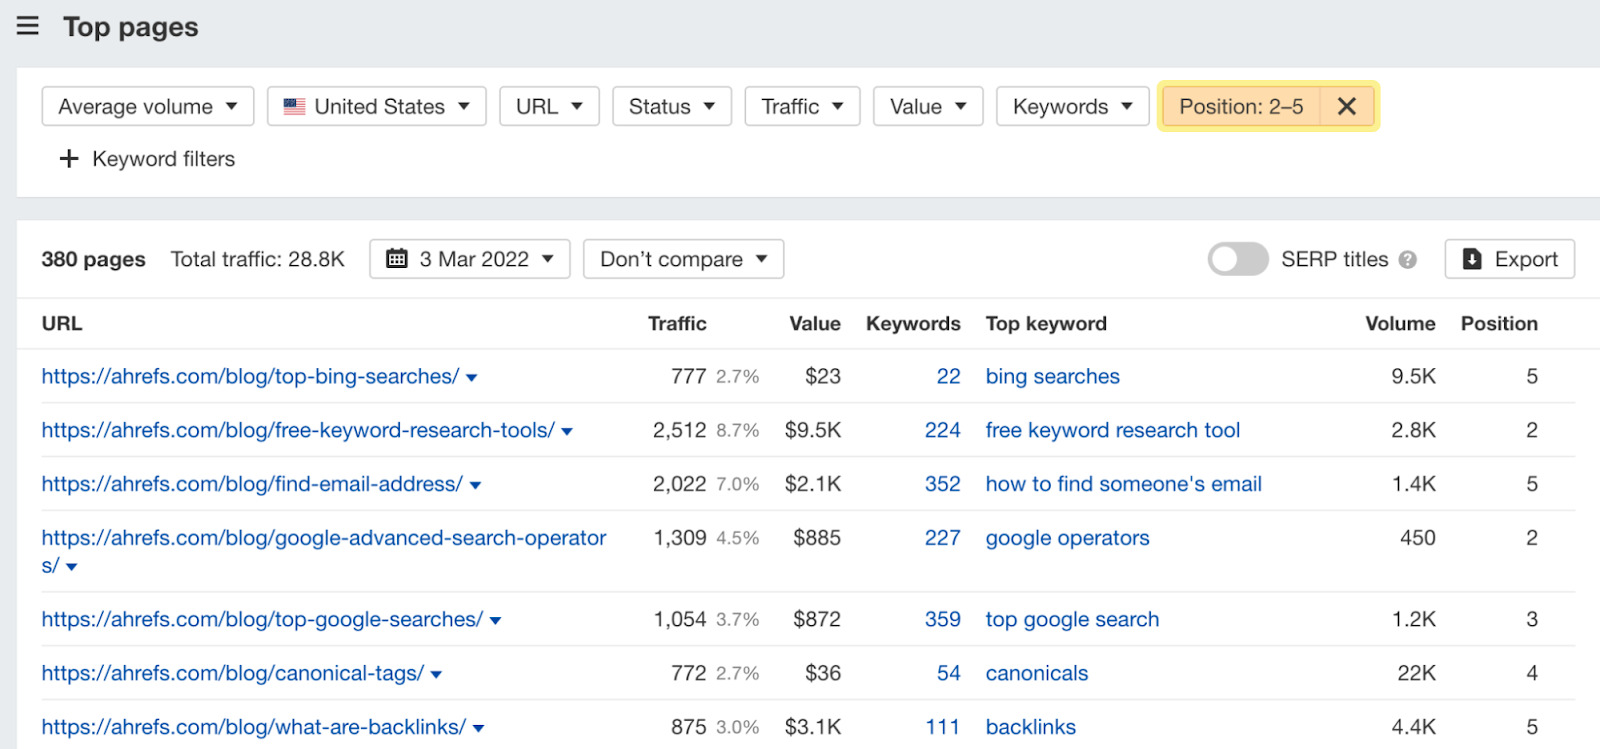Image resolution: width=1600 pixels, height=749 pixels.
Task: Click the URL column header
Action: (62, 323)
